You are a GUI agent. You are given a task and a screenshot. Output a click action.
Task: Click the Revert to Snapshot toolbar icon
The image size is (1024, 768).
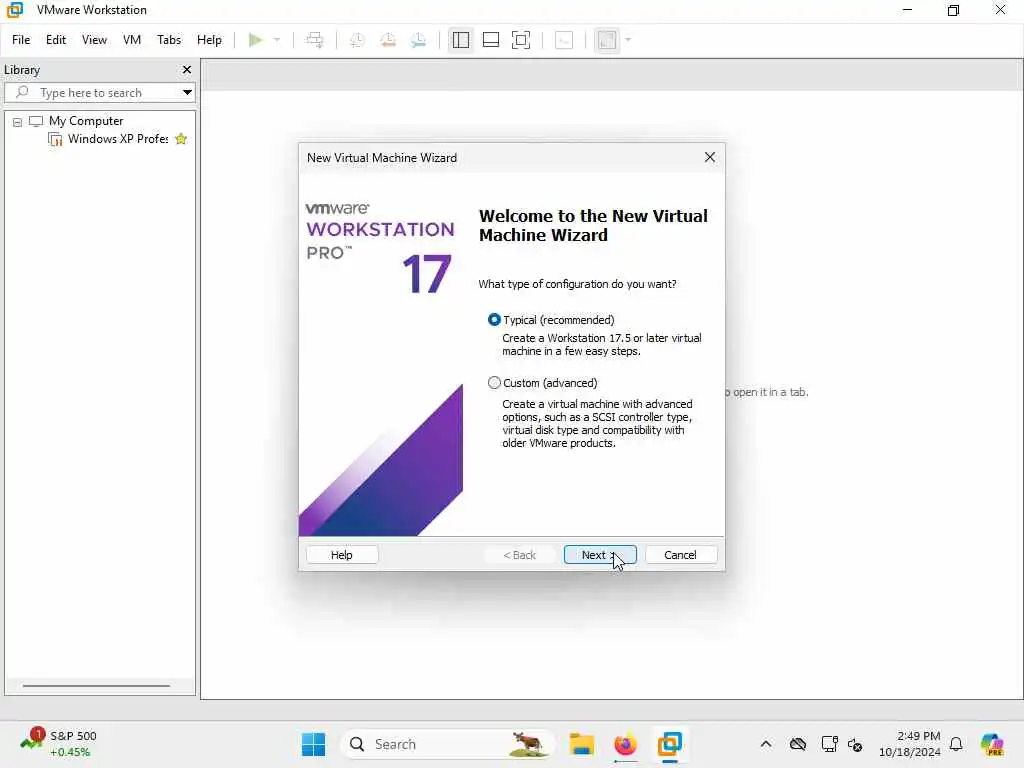[x=388, y=40]
